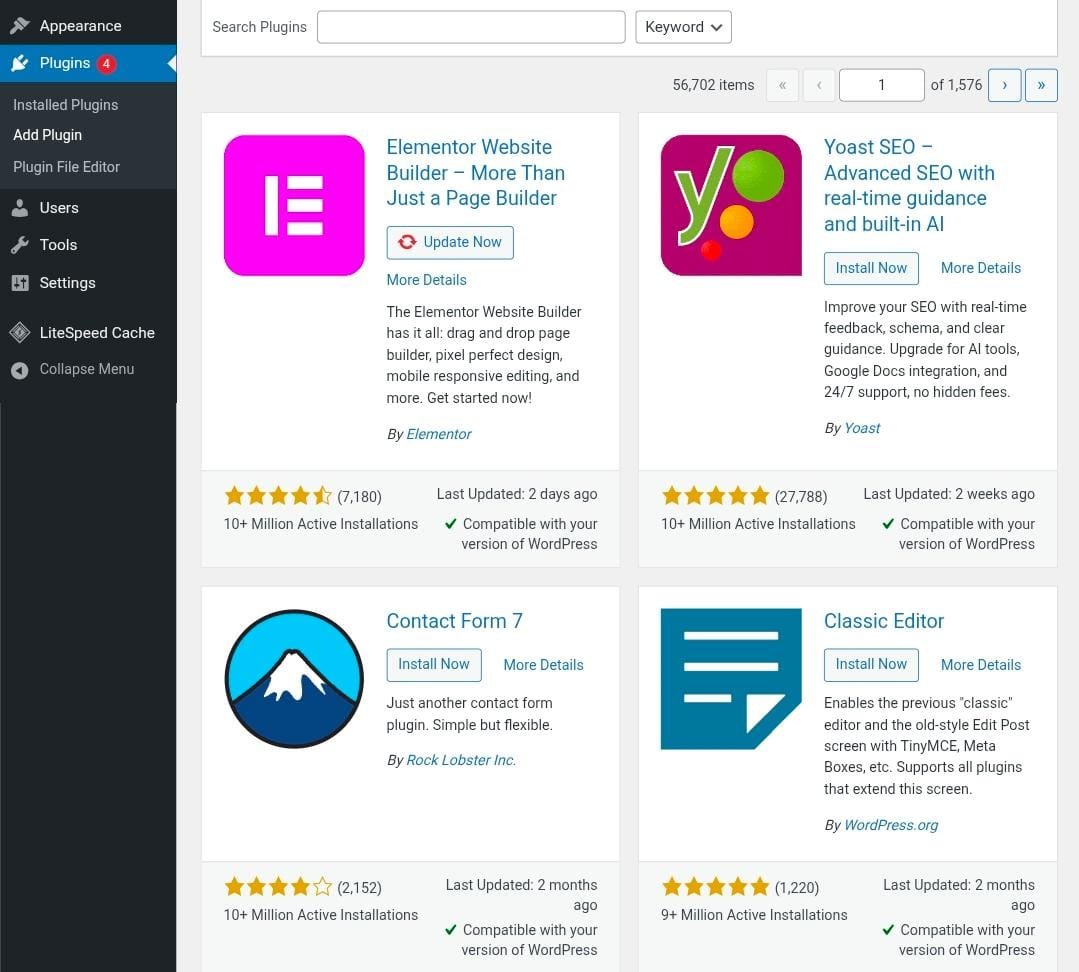The image size is (1079, 972).
Task: Open the Contact Form 7 mountain icon
Action: point(294,678)
